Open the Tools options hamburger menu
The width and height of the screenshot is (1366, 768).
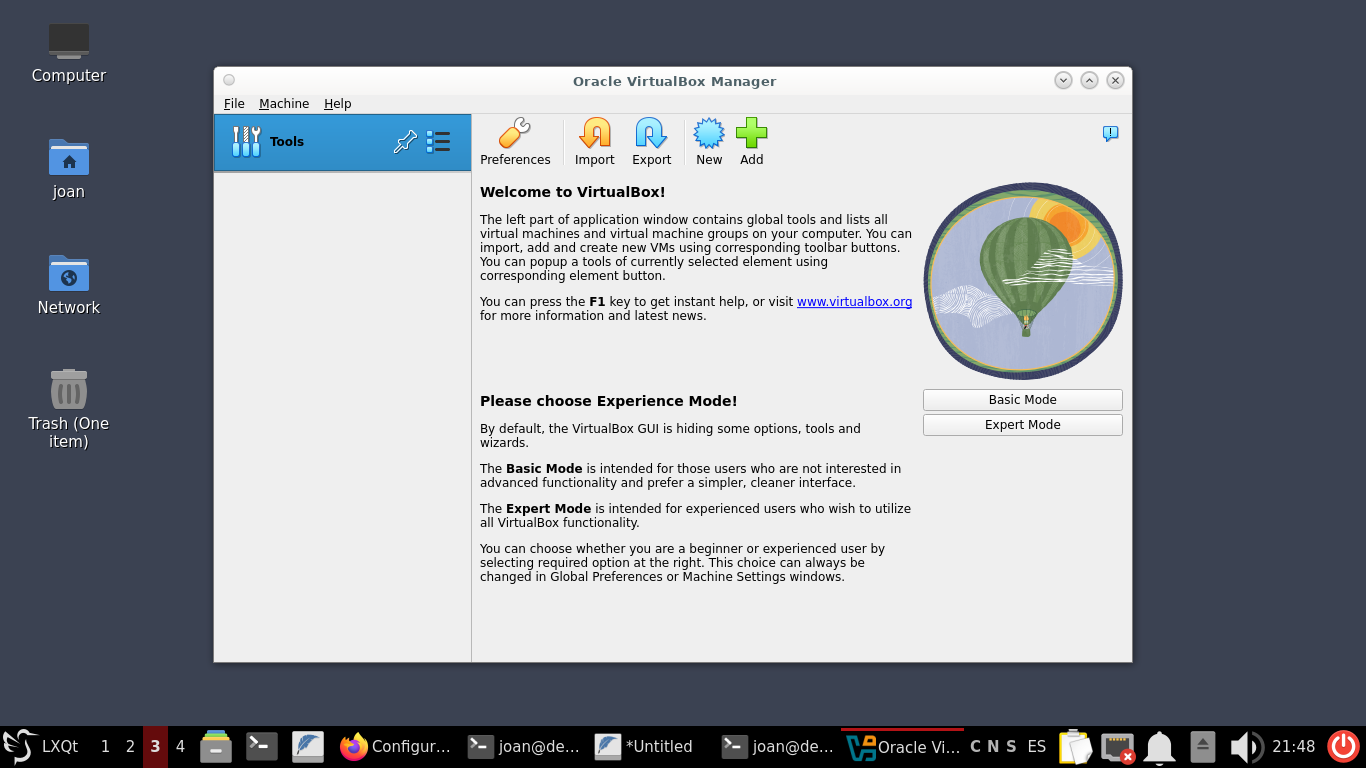tap(438, 141)
